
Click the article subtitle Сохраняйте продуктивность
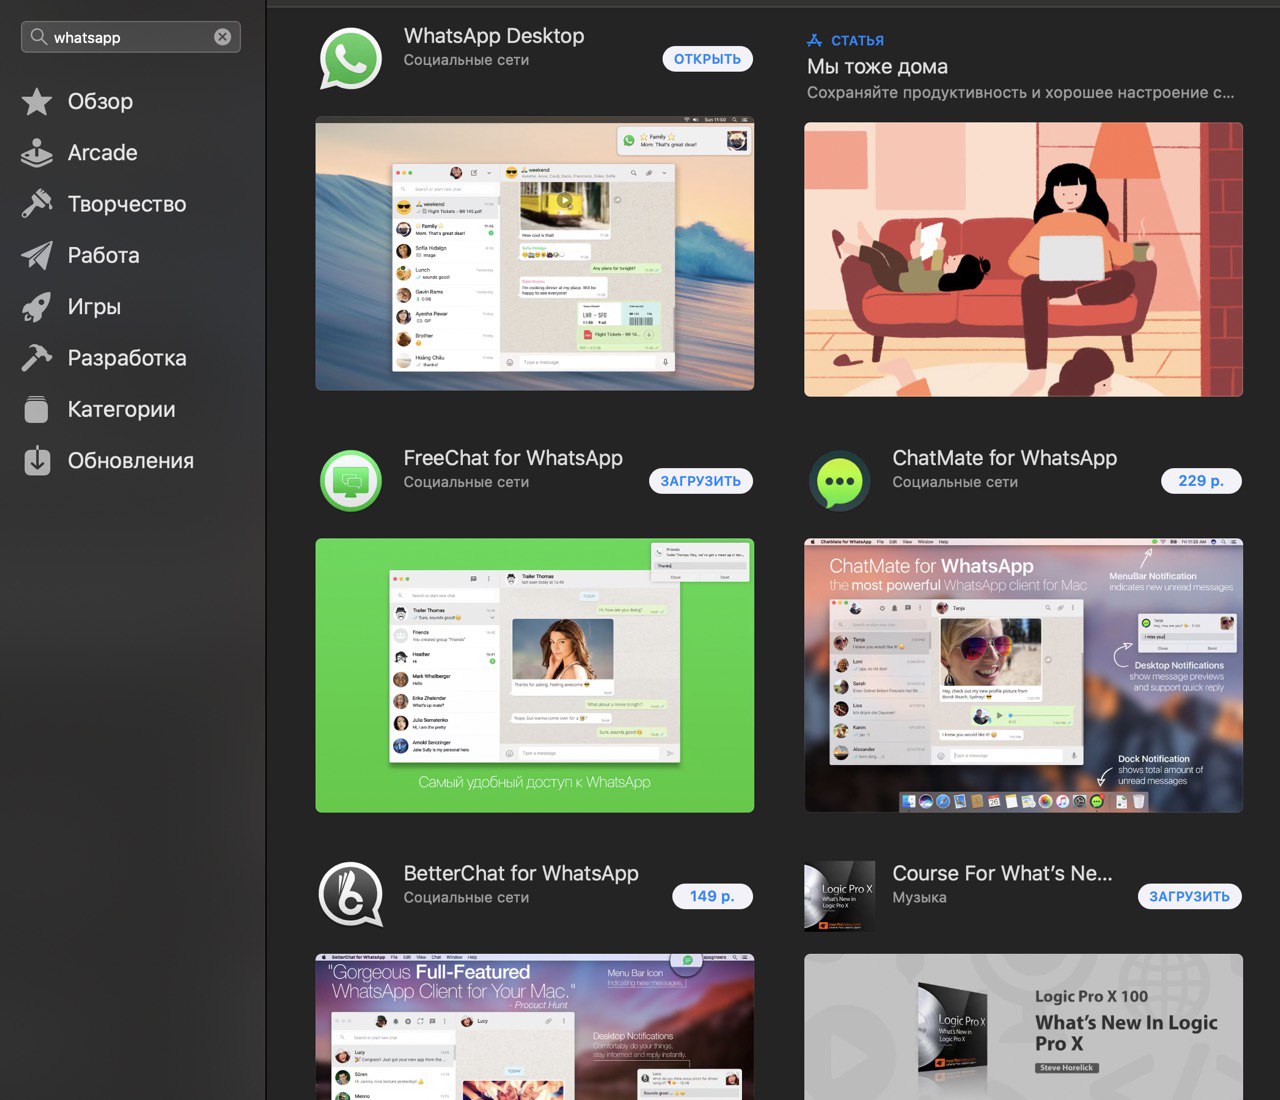(x=1020, y=93)
